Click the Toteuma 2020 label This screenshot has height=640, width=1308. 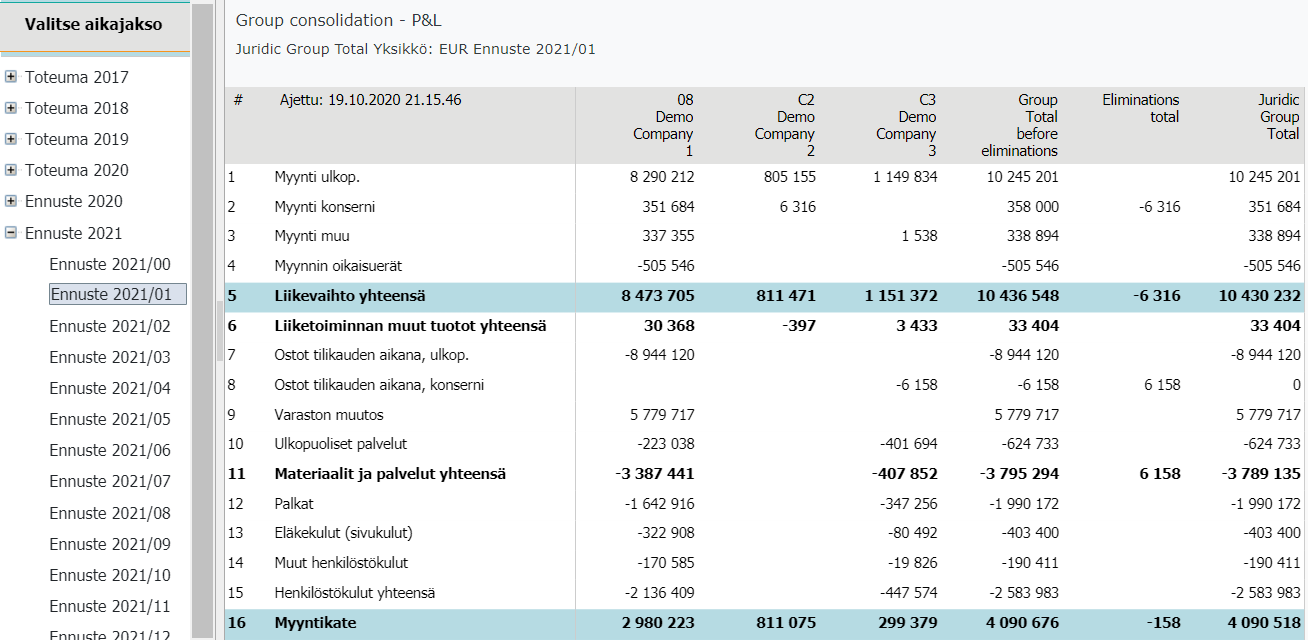[x=77, y=170]
